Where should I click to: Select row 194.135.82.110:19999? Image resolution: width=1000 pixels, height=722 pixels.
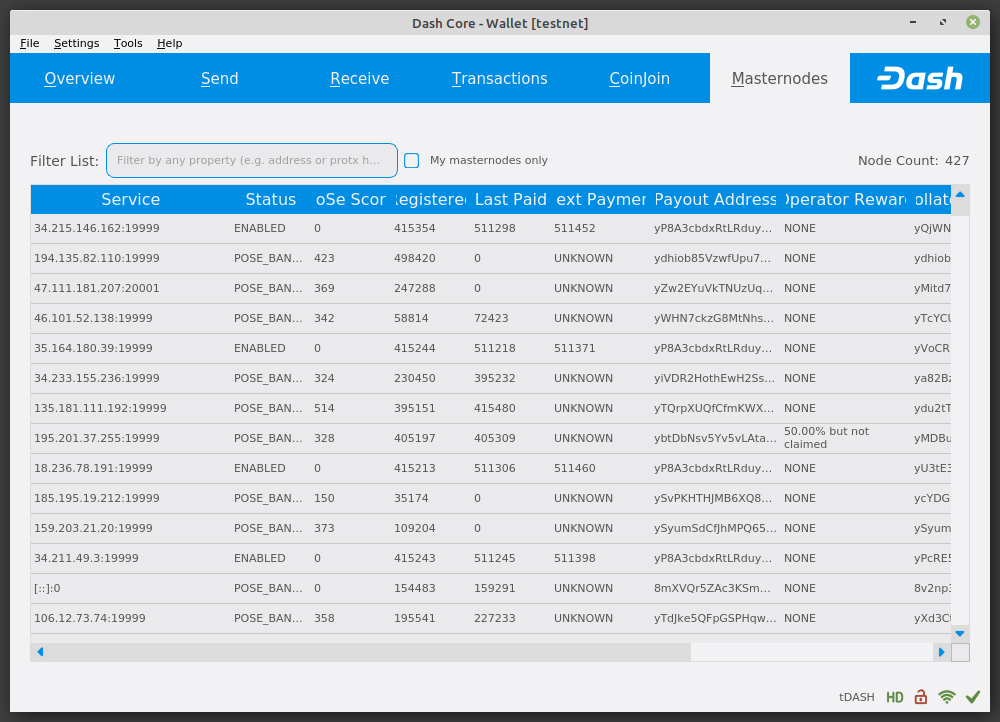point(490,258)
